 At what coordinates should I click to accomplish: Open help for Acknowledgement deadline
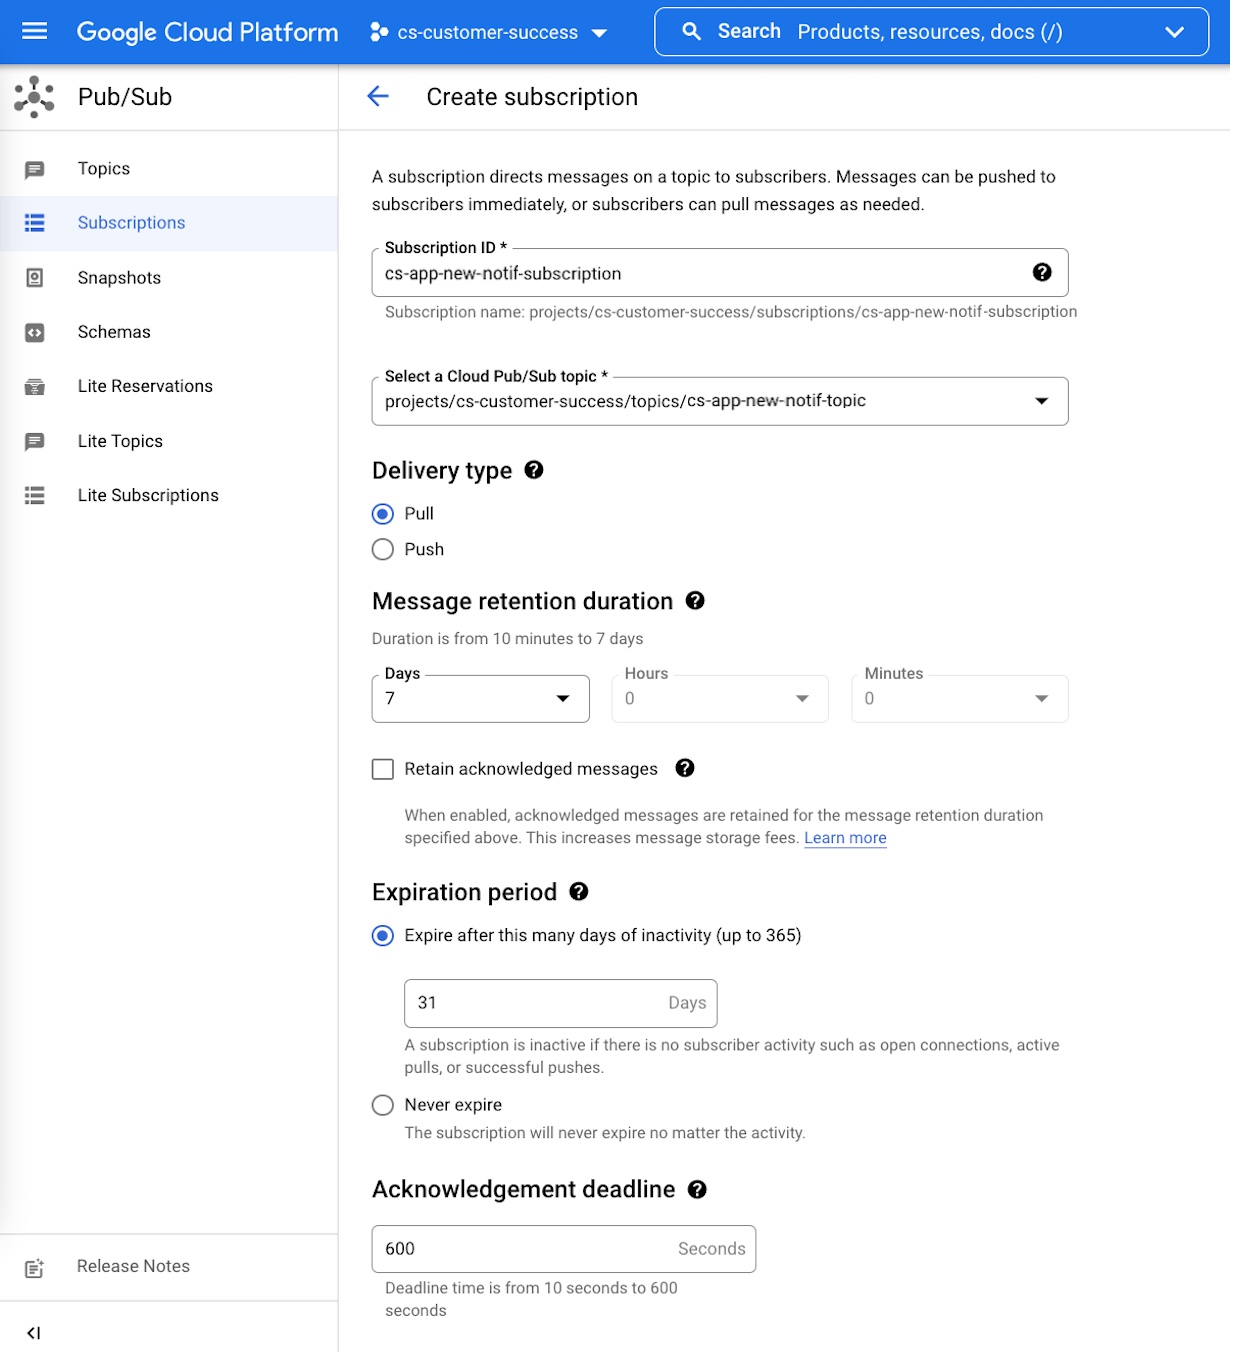click(697, 1189)
